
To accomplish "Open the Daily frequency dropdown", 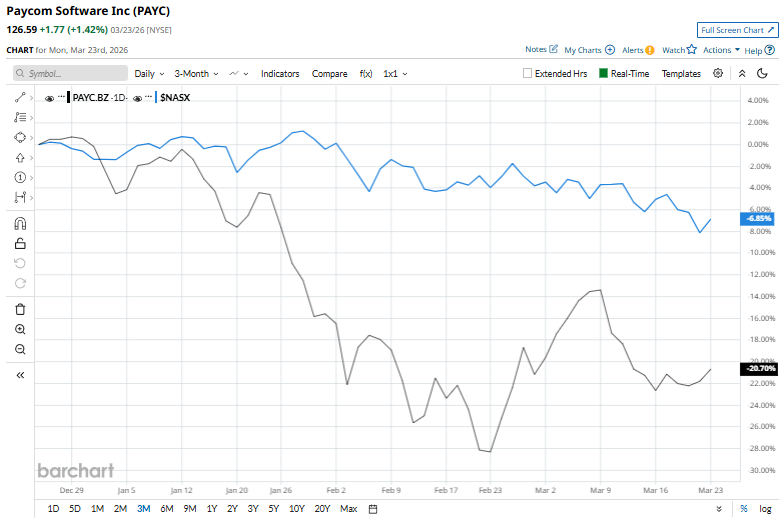I will coord(149,74).
